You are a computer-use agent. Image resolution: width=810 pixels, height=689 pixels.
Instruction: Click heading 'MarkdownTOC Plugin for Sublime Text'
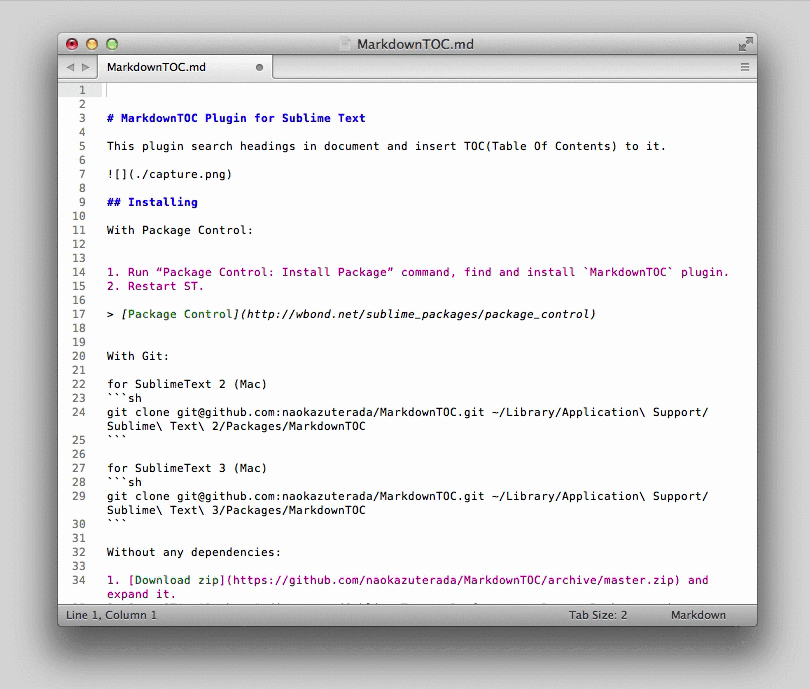tap(236, 118)
